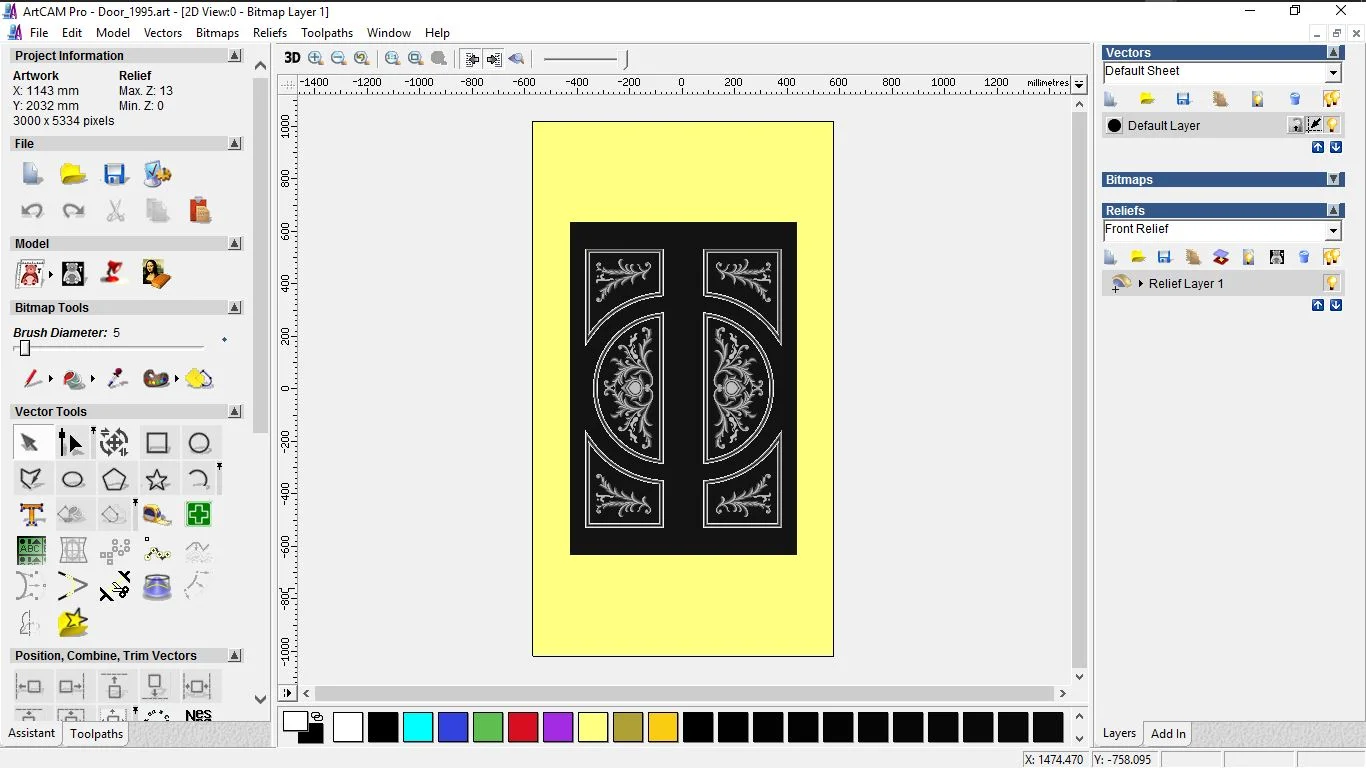Viewport: 1366px width, 768px height.
Task: Select the Polygon creation tool
Action: [x=115, y=478]
